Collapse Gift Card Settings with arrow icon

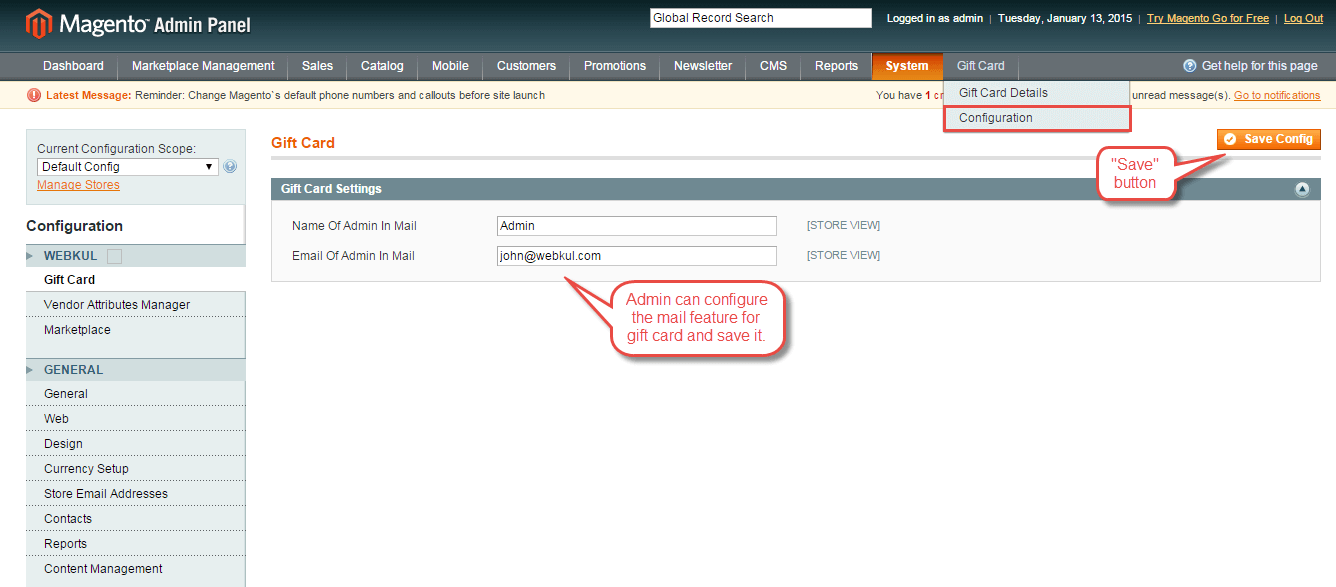point(1302,189)
